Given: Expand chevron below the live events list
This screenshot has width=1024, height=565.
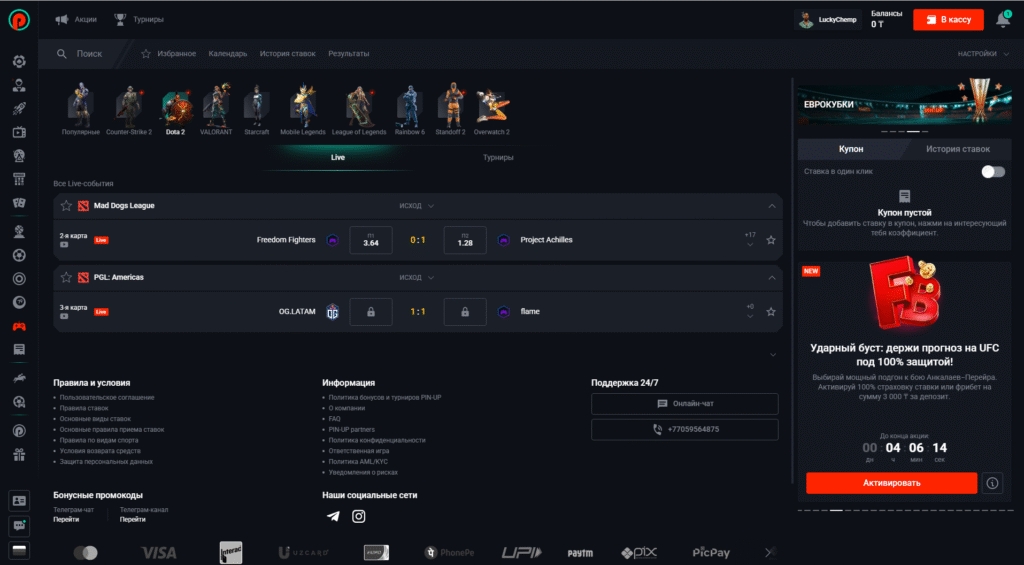Looking at the screenshot, I should [773, 355].
